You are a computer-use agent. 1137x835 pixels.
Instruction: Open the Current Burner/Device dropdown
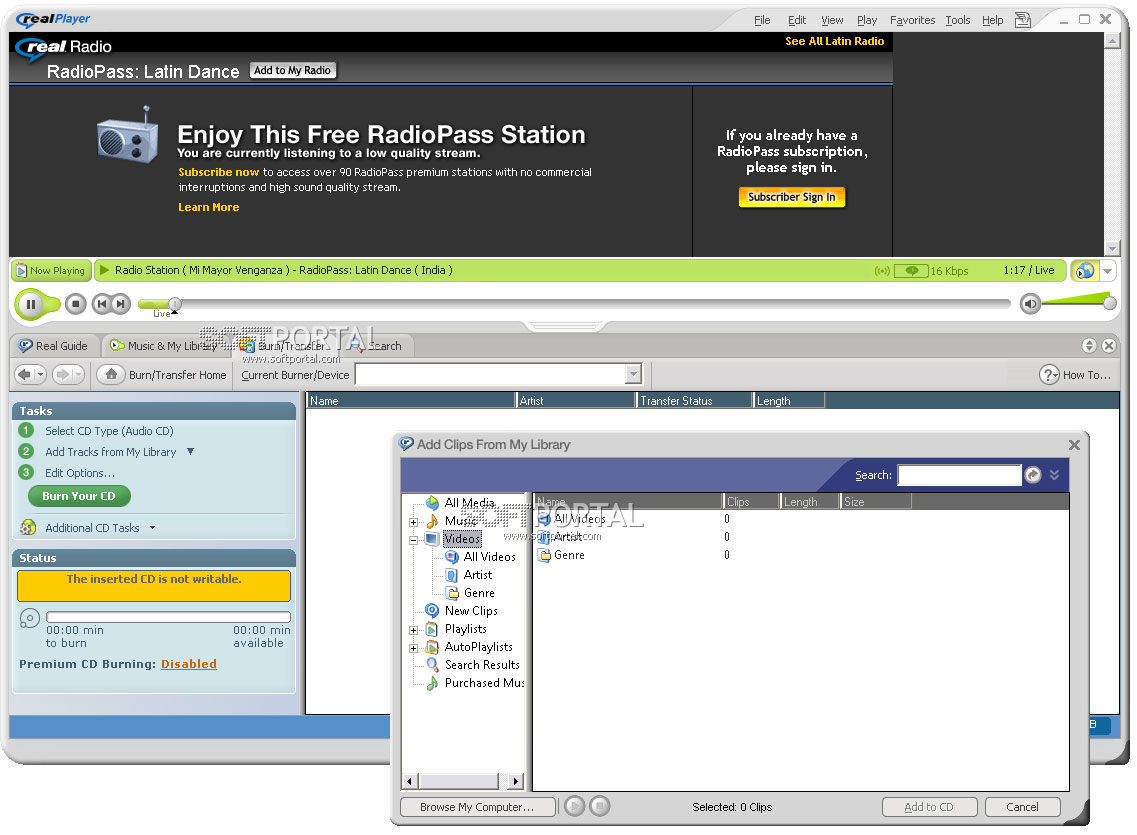click(x=633, y=375)
